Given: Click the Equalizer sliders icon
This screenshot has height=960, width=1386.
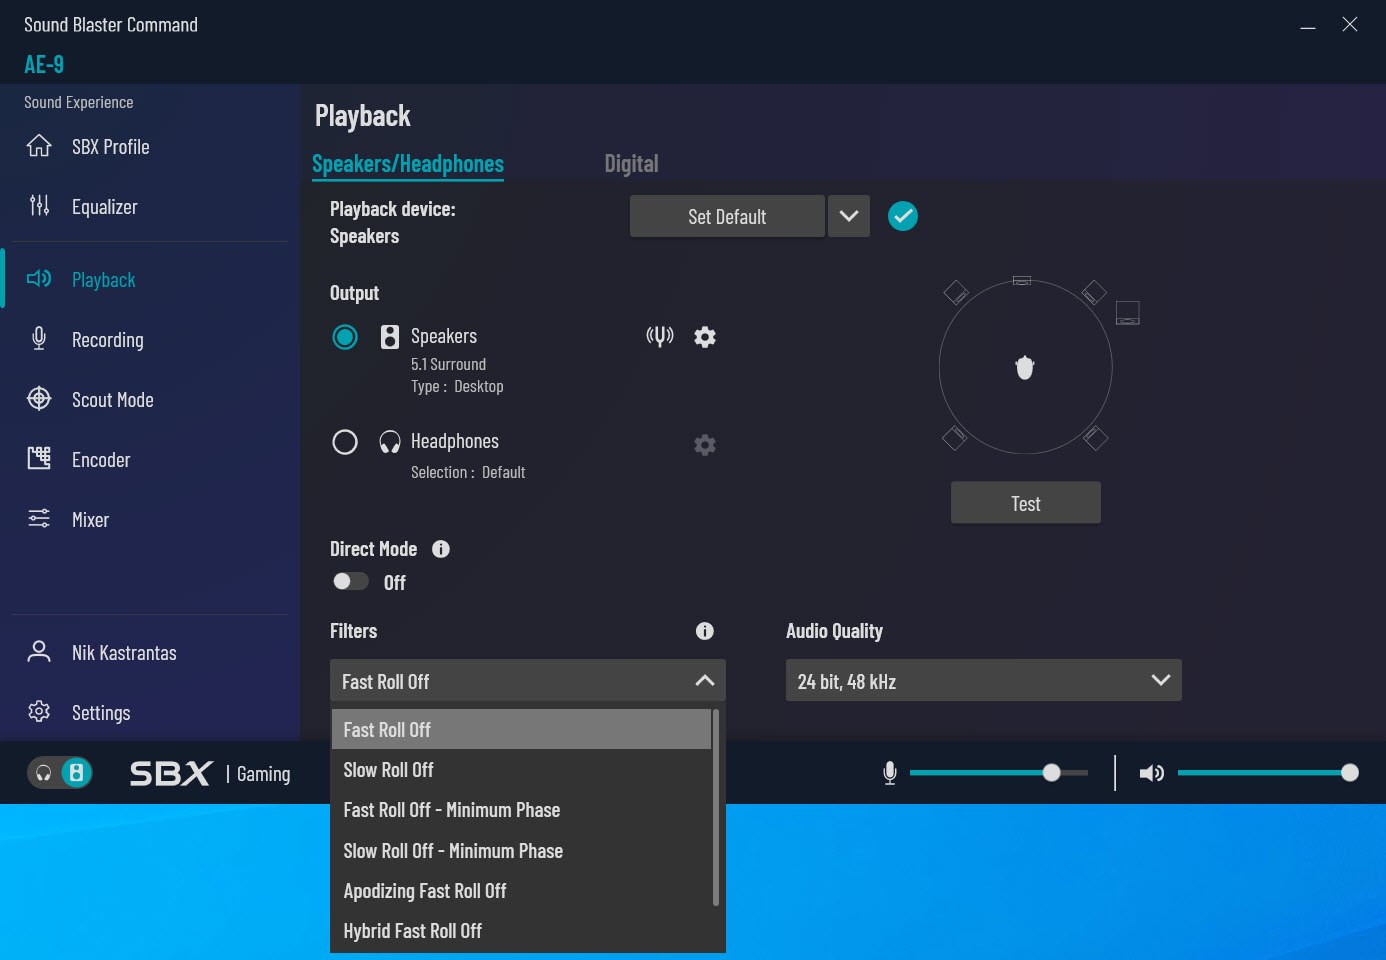Looking at the screenshot, I should click(39, 206).
